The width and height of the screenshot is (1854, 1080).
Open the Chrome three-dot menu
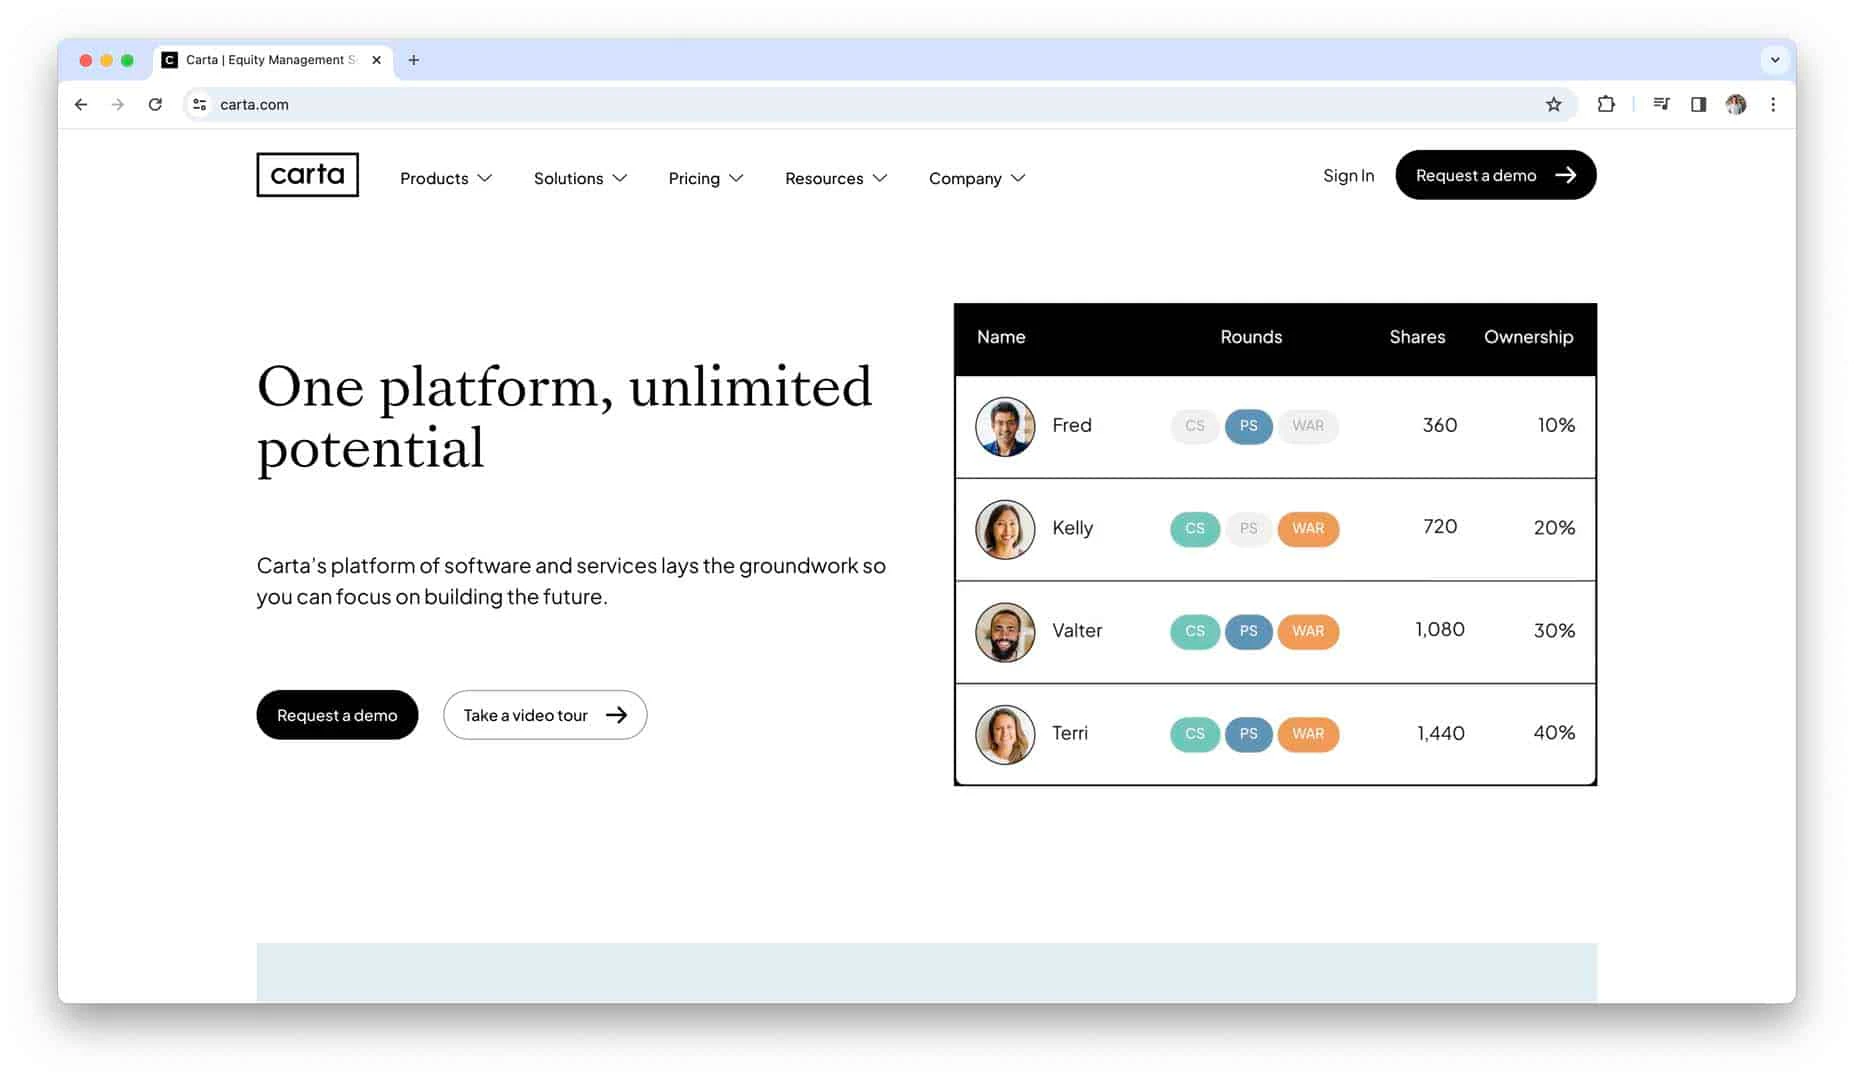(x=1773, y=104)
